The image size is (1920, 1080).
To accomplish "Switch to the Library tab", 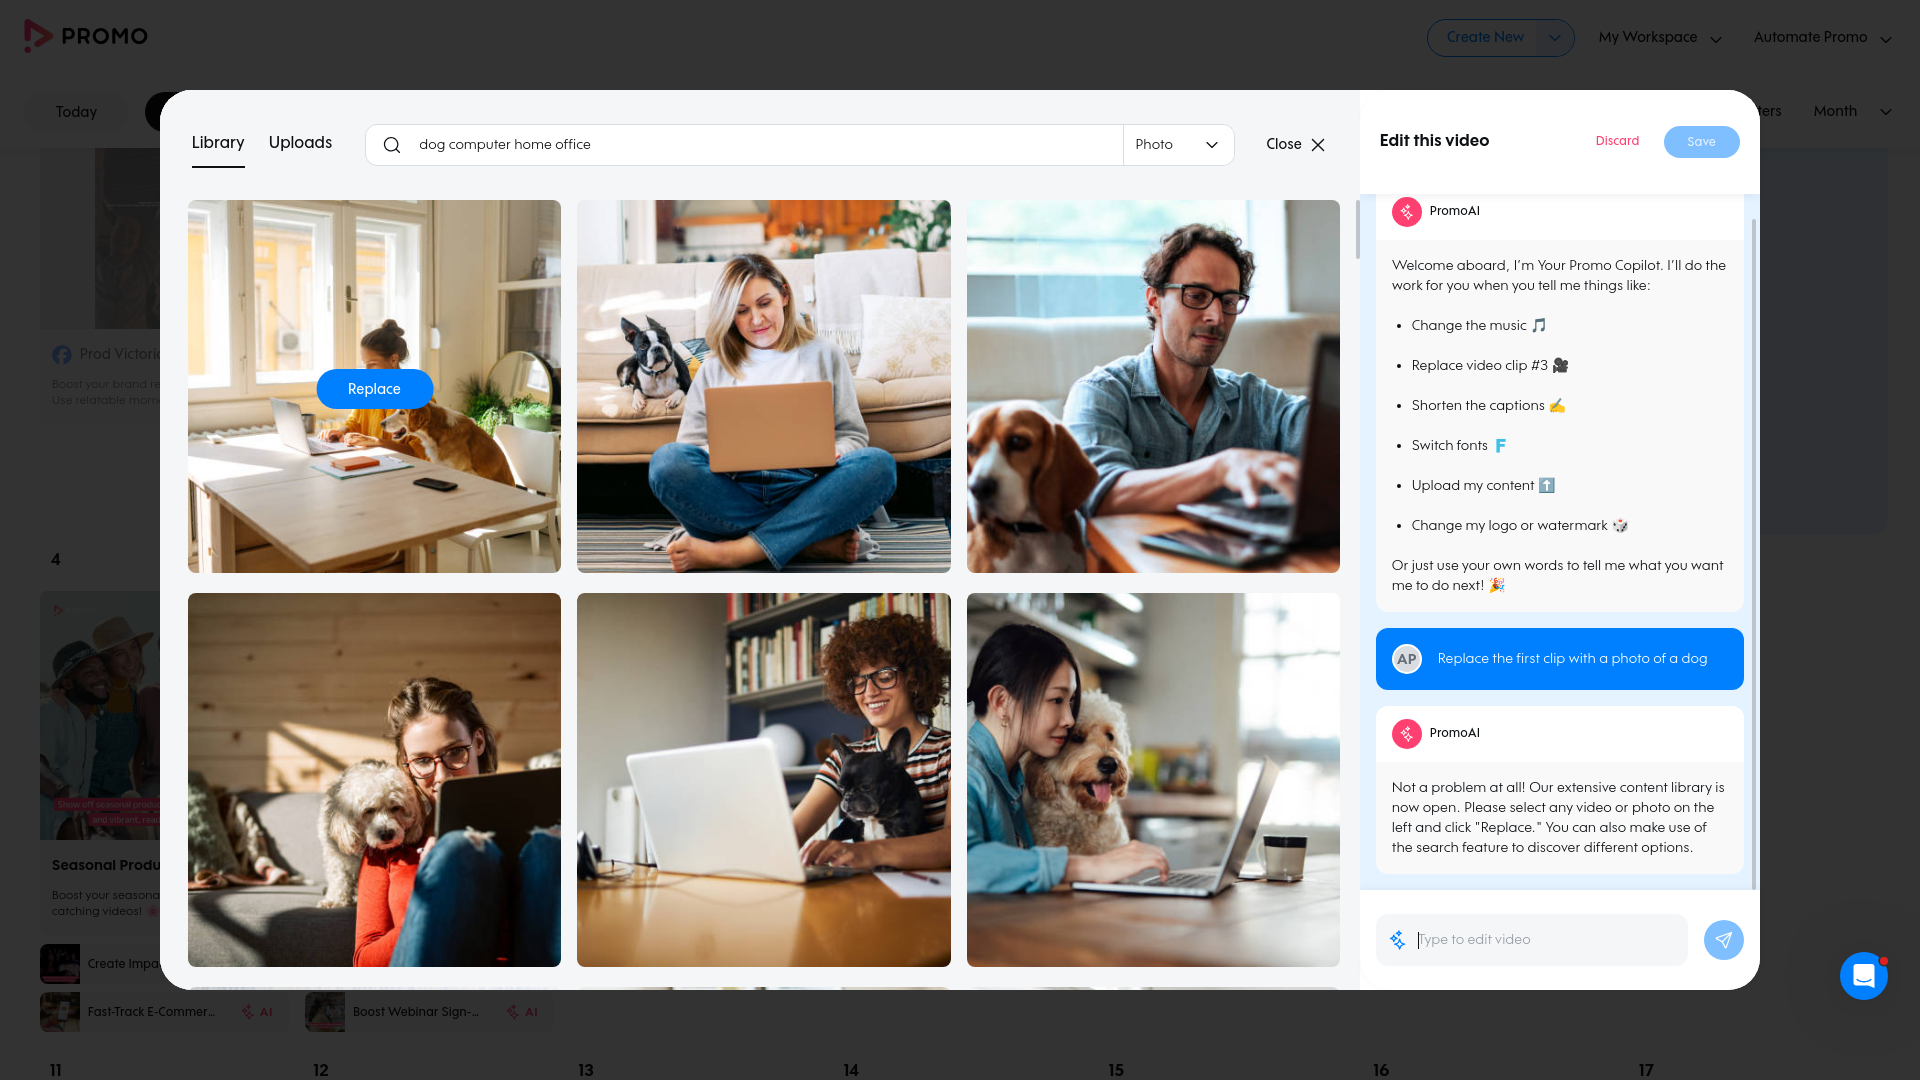I will [218, 143].
